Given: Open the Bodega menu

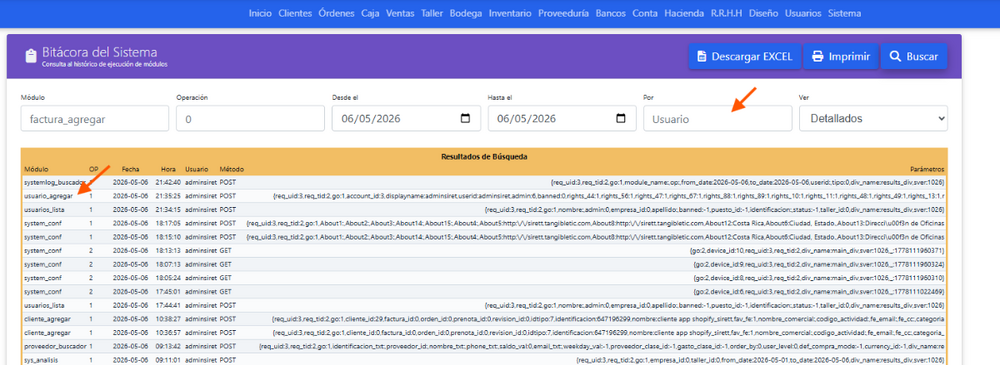Looking at the screenshot, I should point(466,13).
